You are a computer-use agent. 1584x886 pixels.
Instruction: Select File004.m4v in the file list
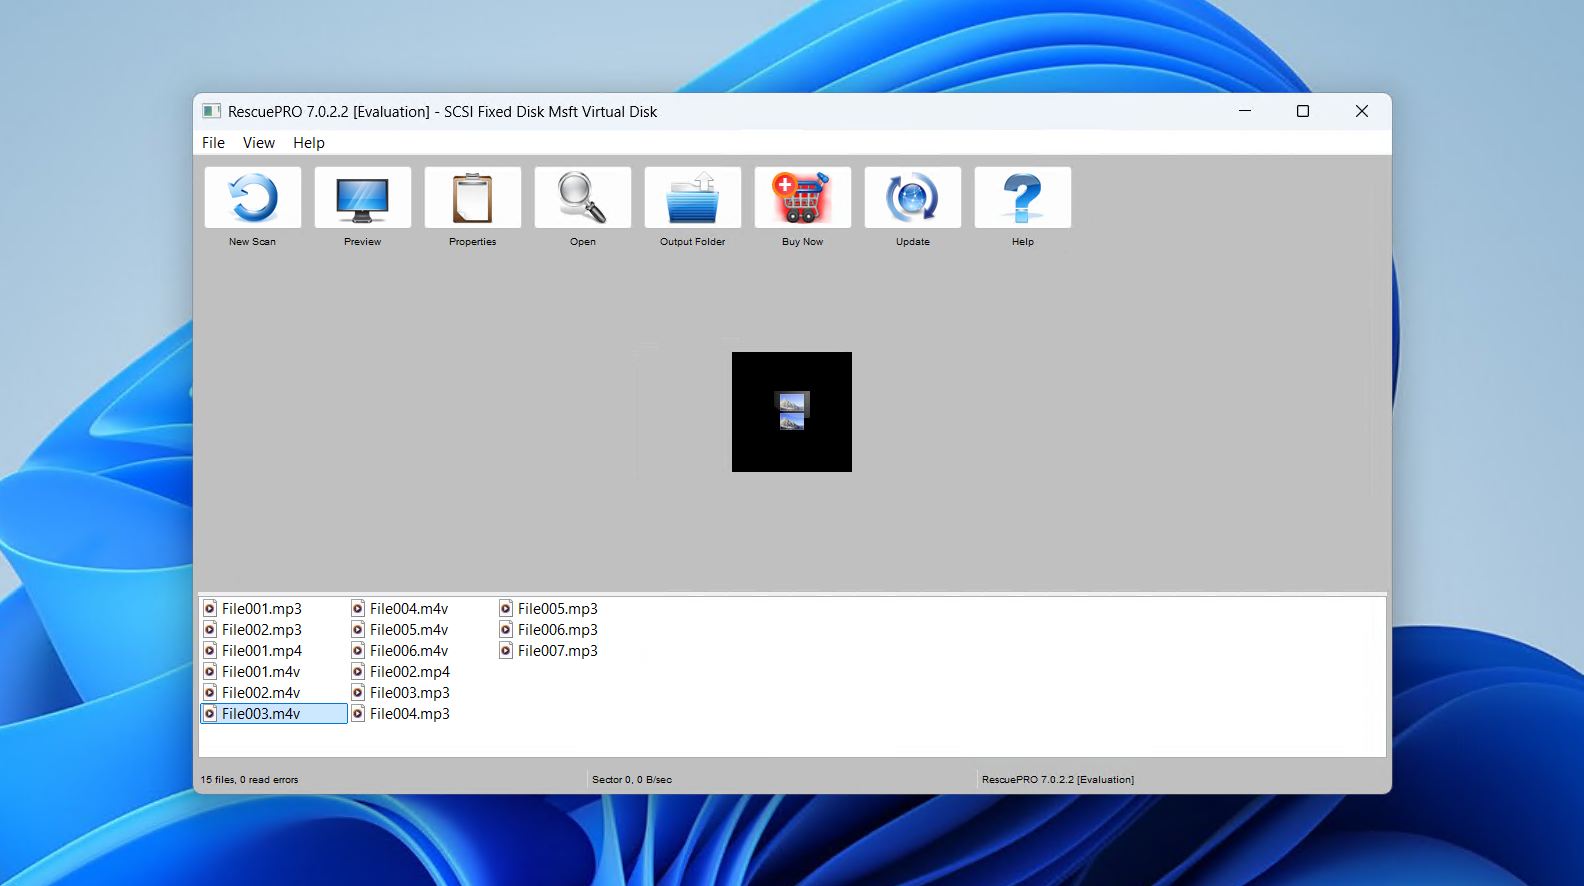pyautogui.click(x=409, y=609)
